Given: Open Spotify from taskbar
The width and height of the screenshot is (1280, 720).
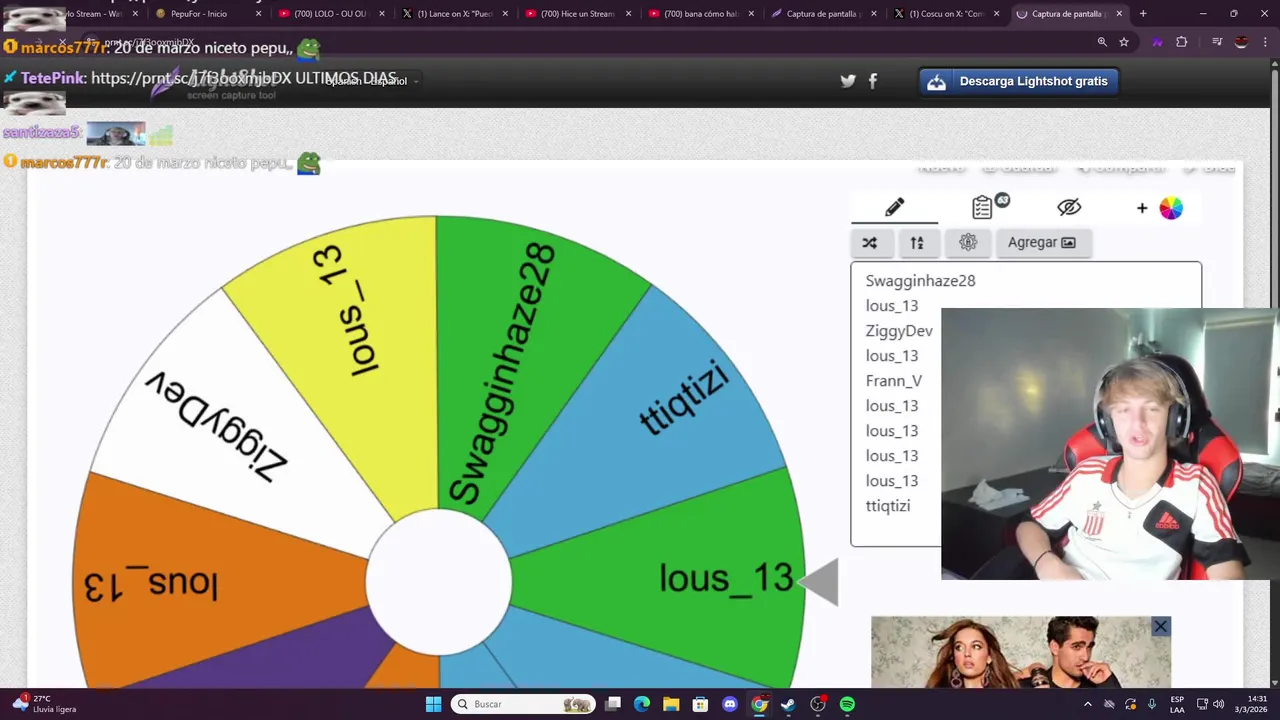Looking at the screenshot, I should (x=847, y=704).
